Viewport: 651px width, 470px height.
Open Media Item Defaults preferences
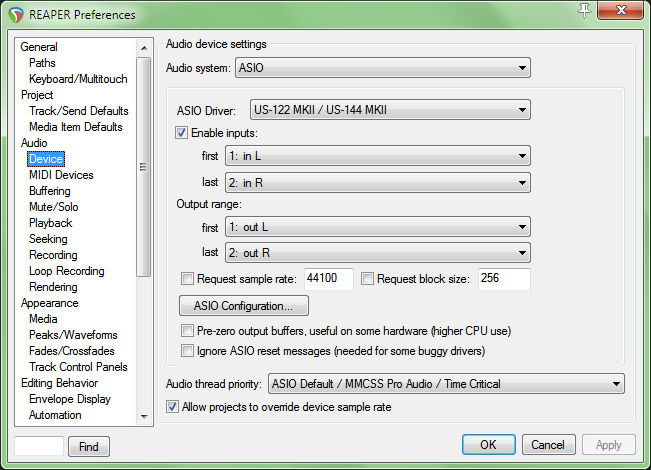pos(76,127)
